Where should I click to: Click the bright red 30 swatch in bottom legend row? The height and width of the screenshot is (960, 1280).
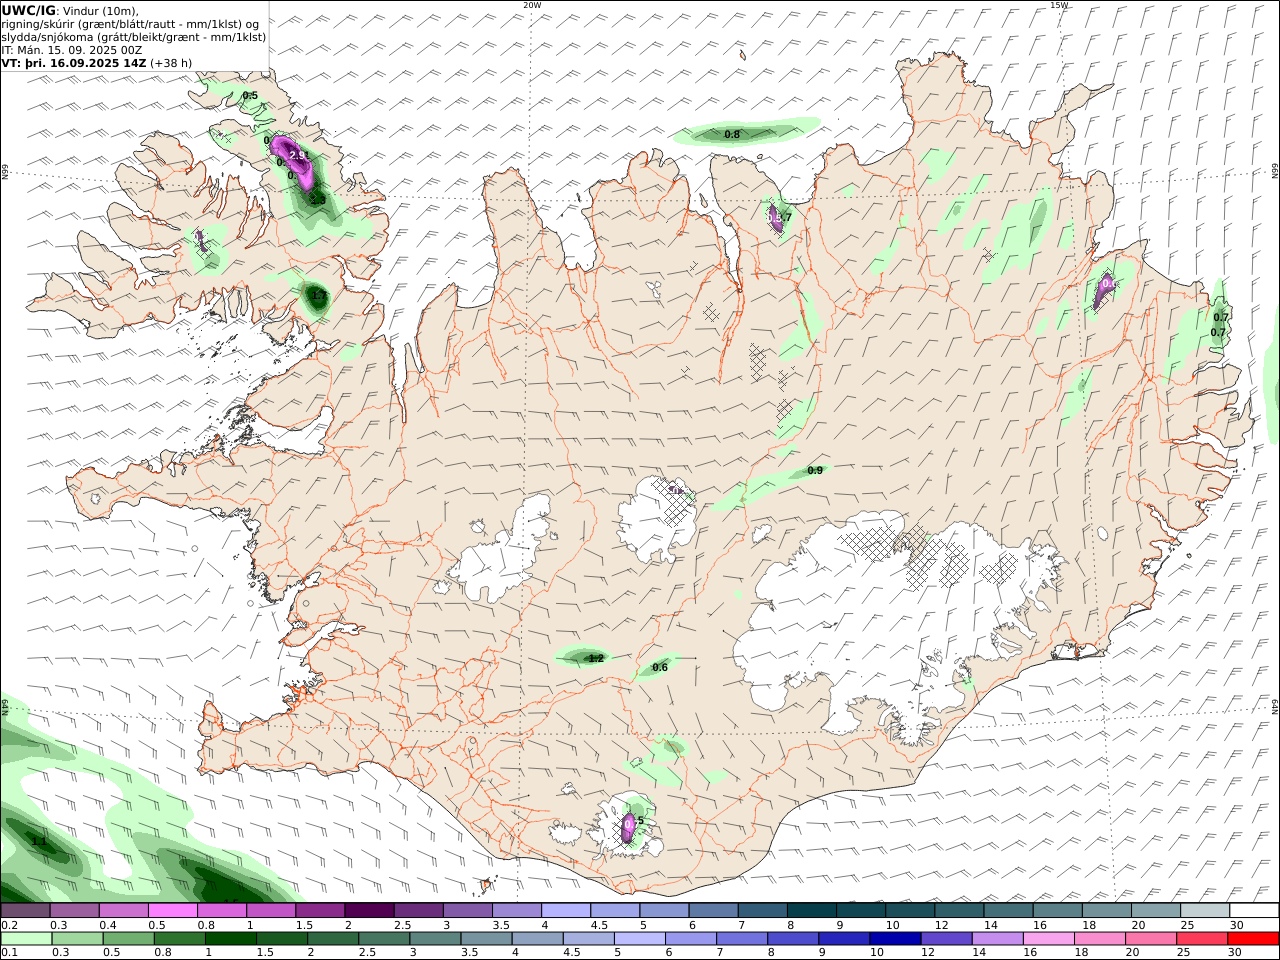(1253, 939)
